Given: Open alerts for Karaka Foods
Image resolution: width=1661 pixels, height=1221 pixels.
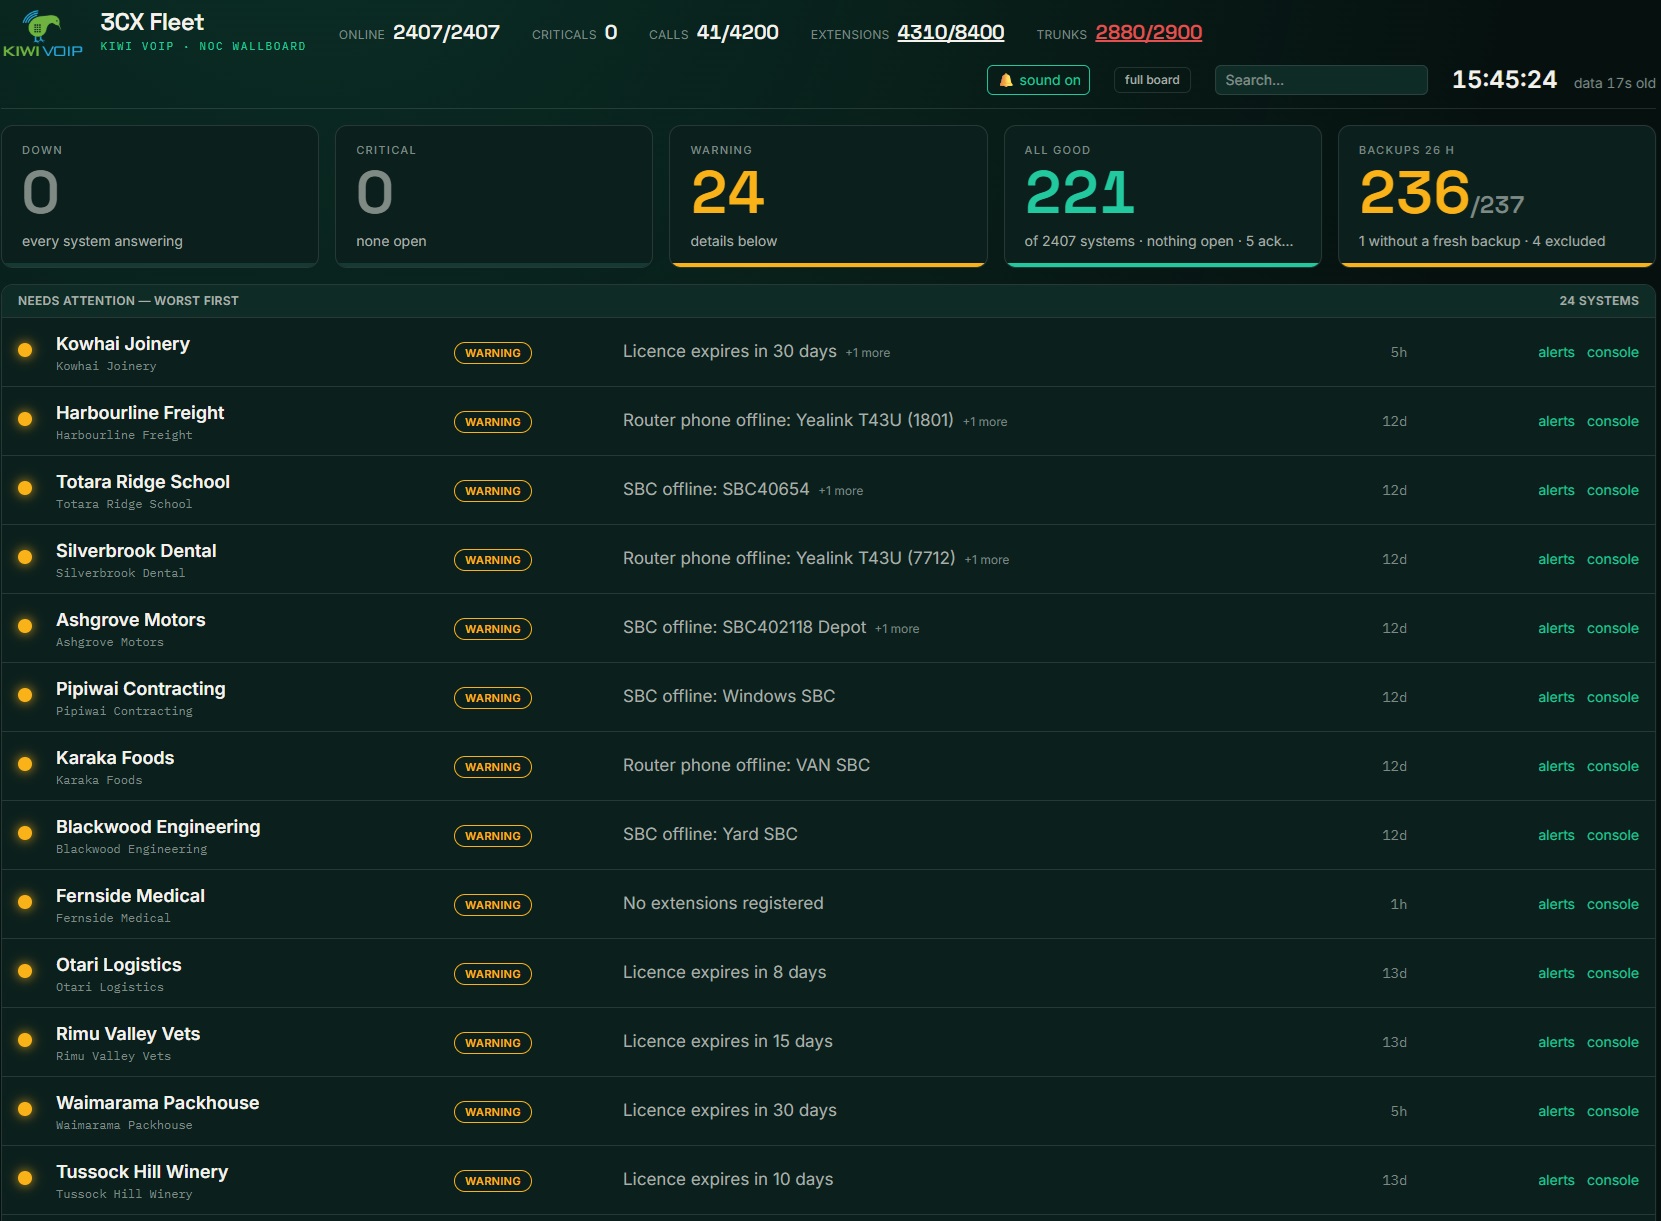Looking at the screenshot, I should click(1556, 766).
